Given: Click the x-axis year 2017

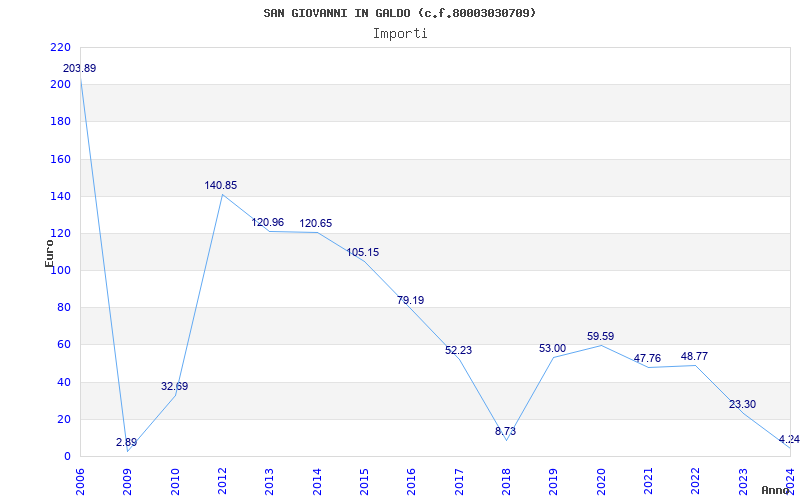Looking at the screenshot, I should pos(459,481).
